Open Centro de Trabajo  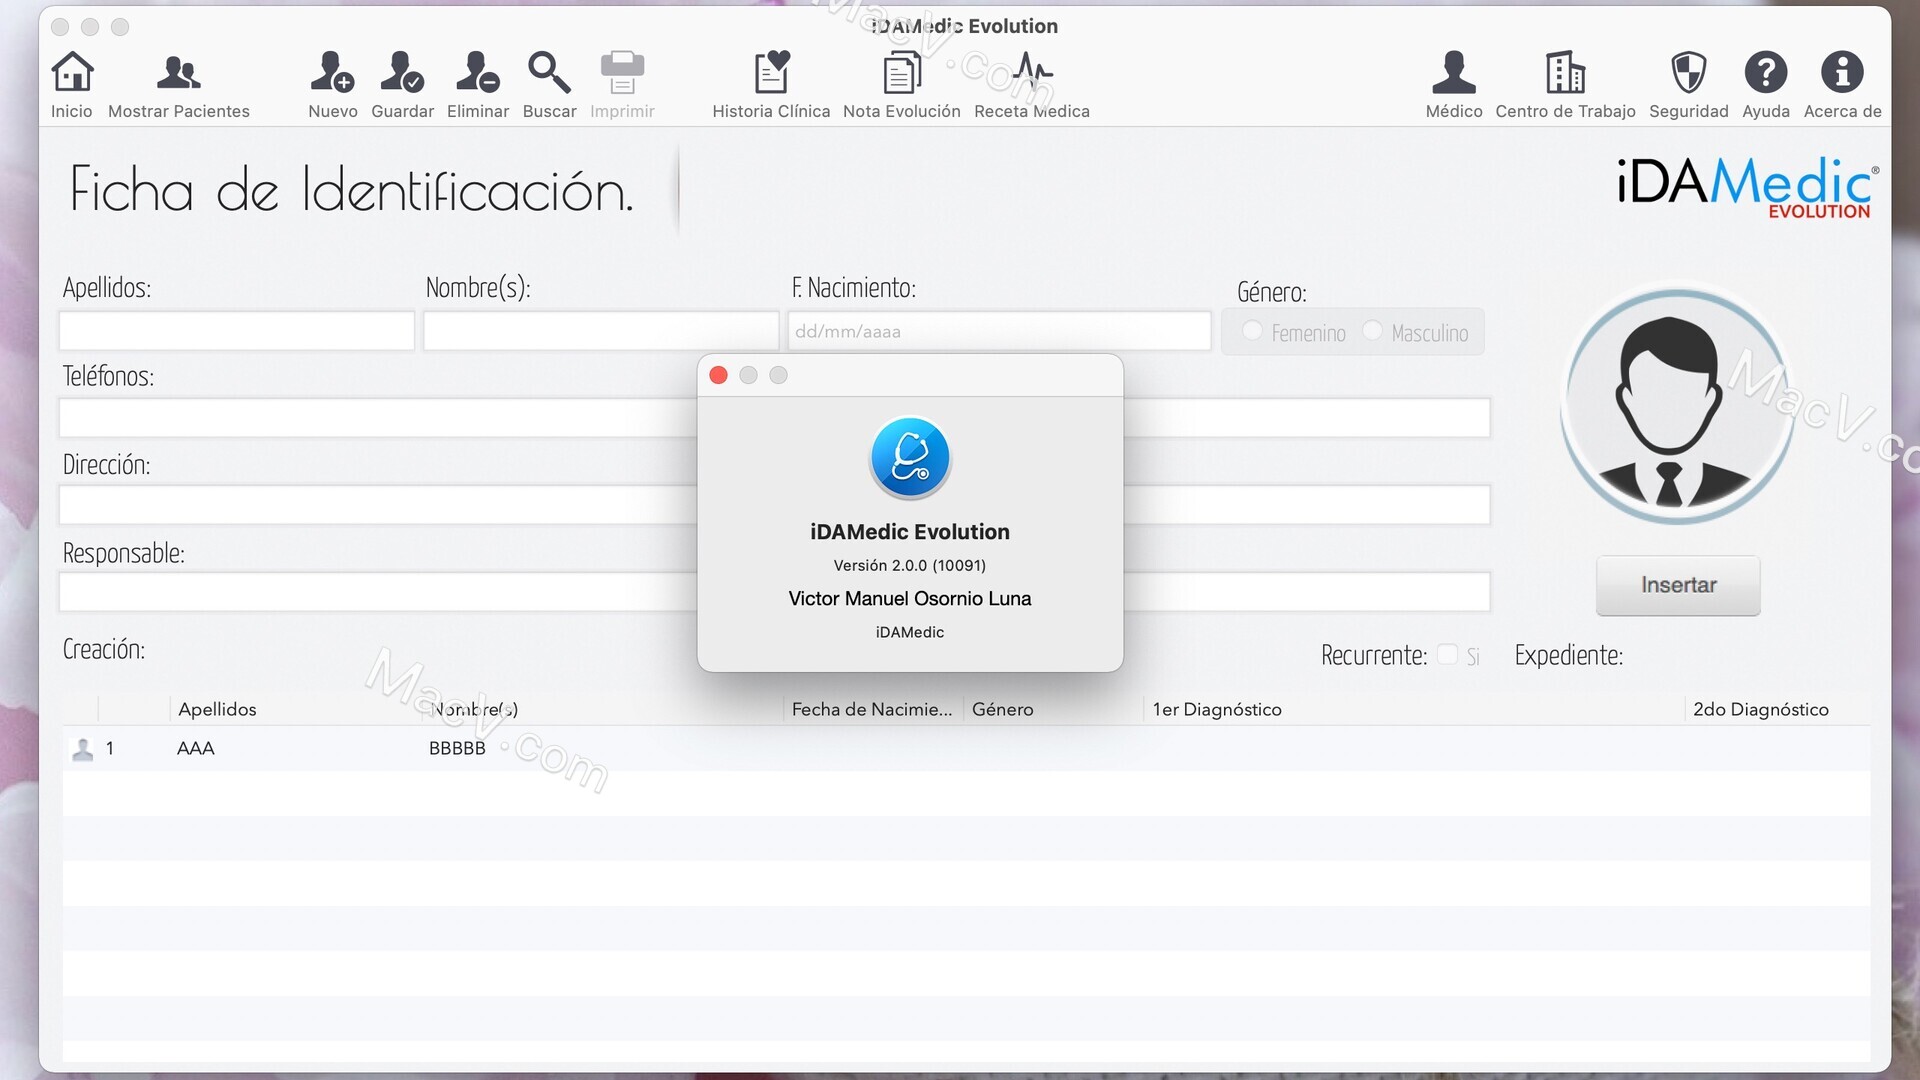(1566, 85)
